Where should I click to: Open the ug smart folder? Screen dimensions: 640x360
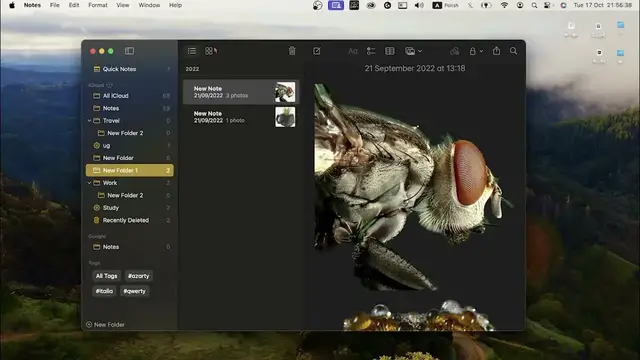(x=130, y=145)
